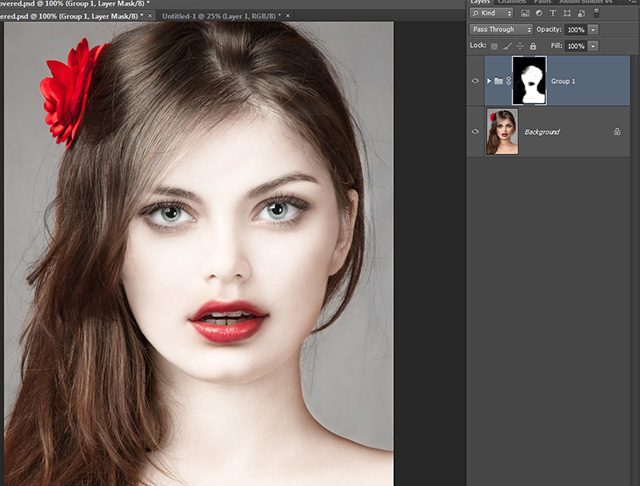Click lock position move icon
The height and width of the screenshot is (486, 640).
(521, 46)
